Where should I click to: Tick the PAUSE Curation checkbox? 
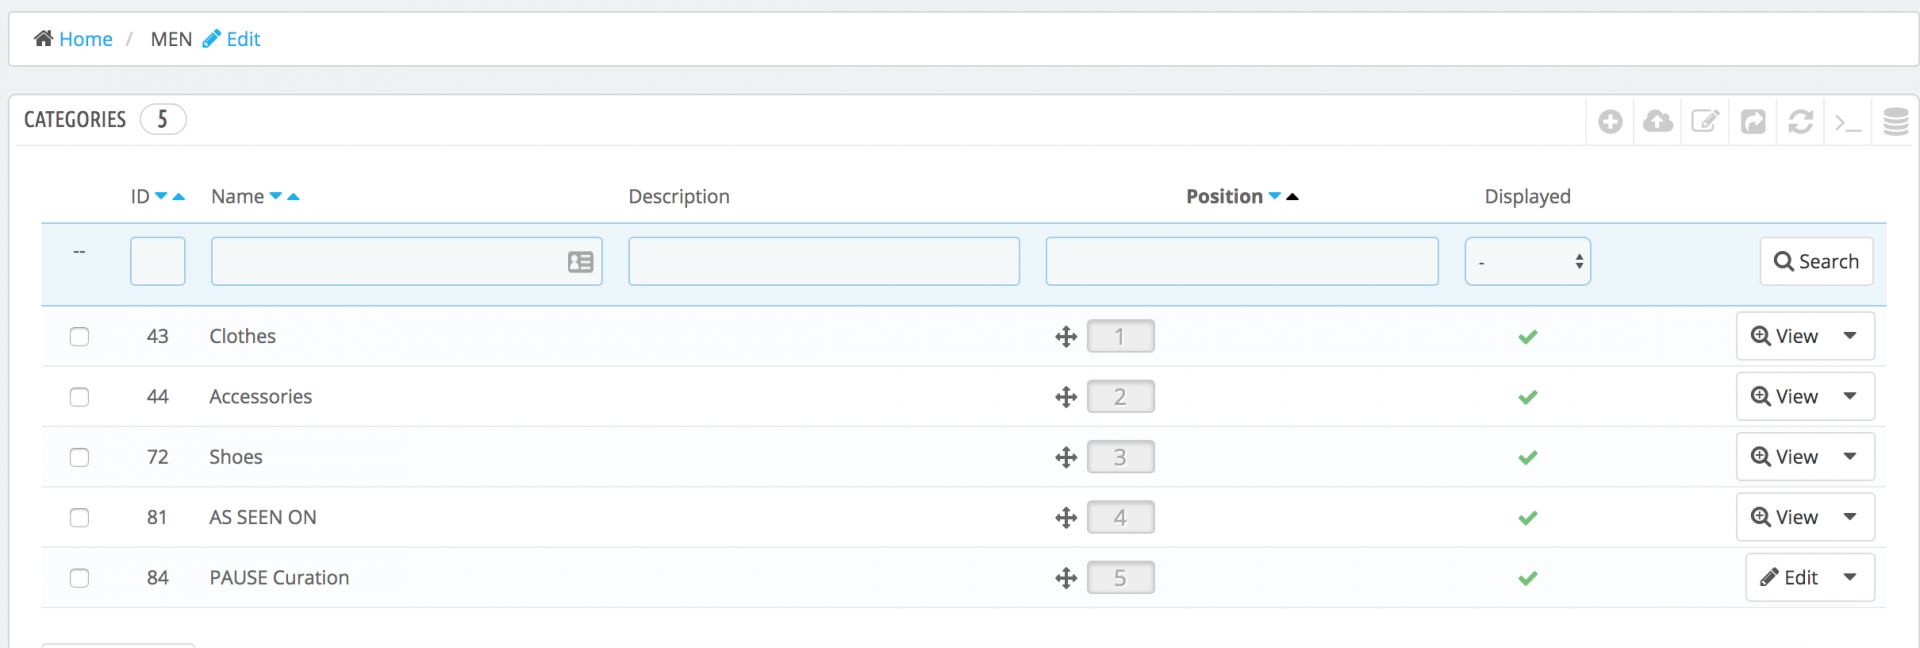[80, 578]
